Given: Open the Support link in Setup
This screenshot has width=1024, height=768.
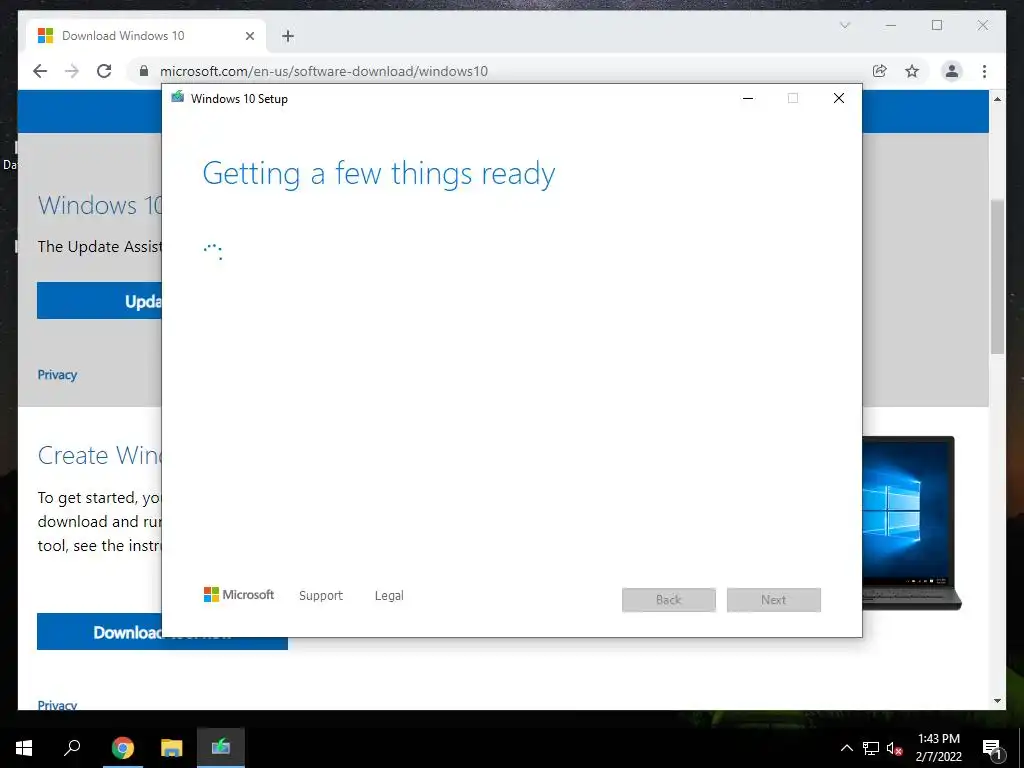Looking at the screenshot, I should 321,596.
